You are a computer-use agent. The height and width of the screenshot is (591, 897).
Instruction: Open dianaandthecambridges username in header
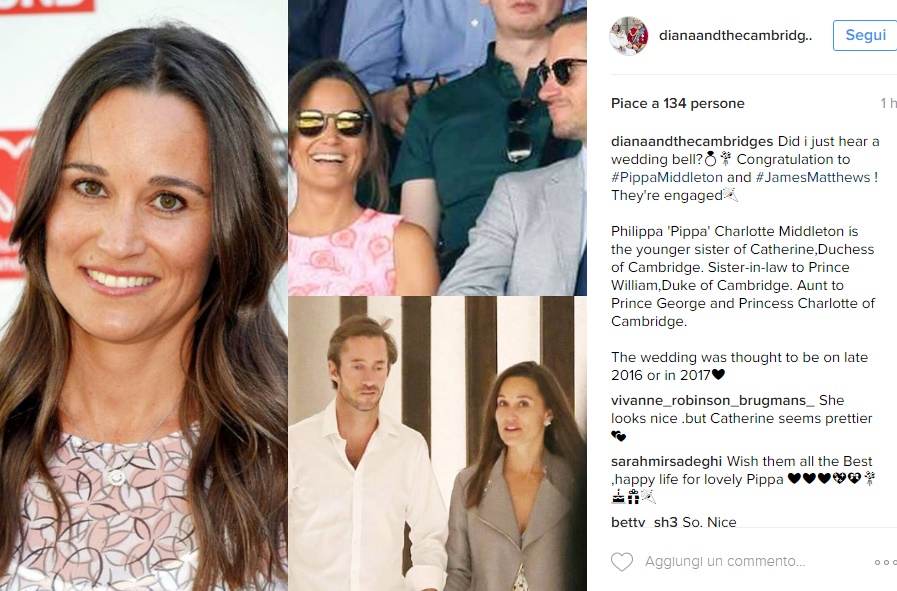pyautogui.click(x=735, y=35)
